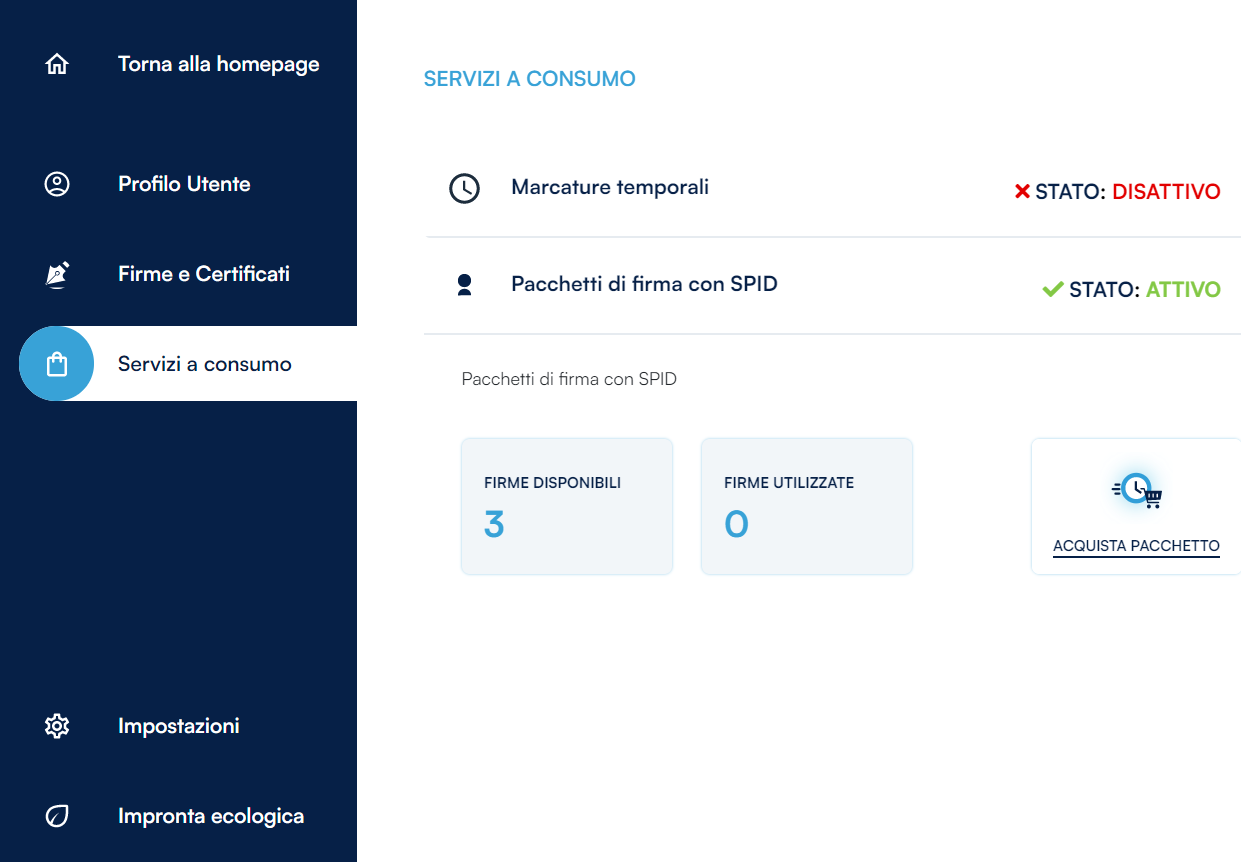The height and width of the screenshot is (862, 1241).
Task: Collapse the Pacchetti di firma con SPID row
Action: click(644, 284)
